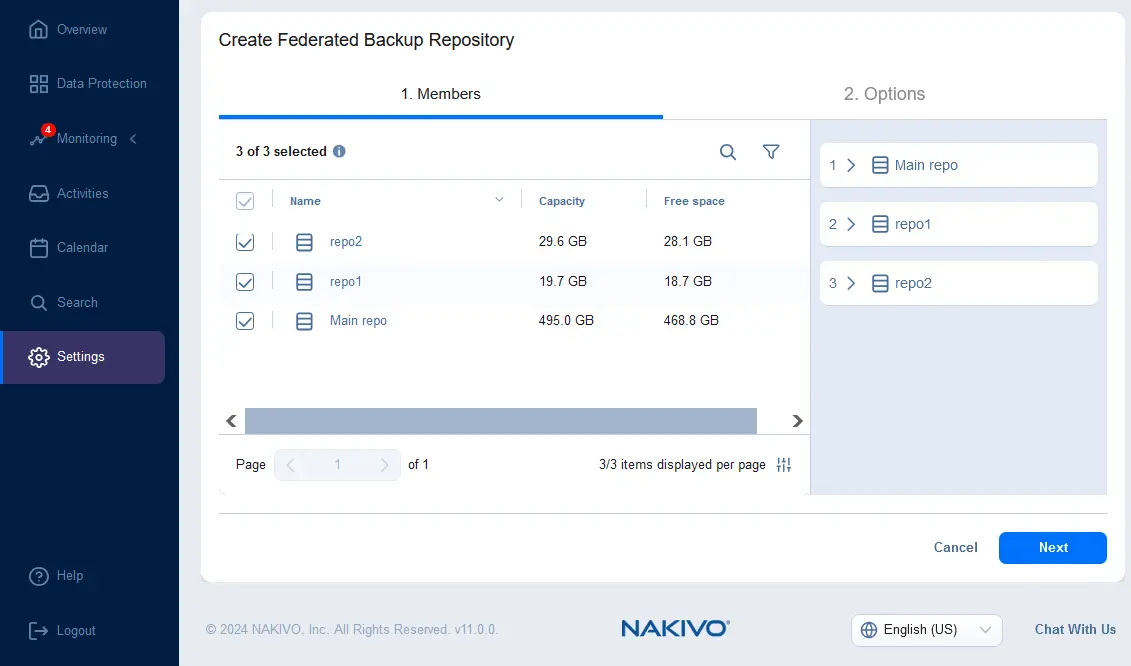Click the repository icon in repo1 table row
Viewport: 1131px width, 666px height.
pyautogui.click(x=304, y=281)
